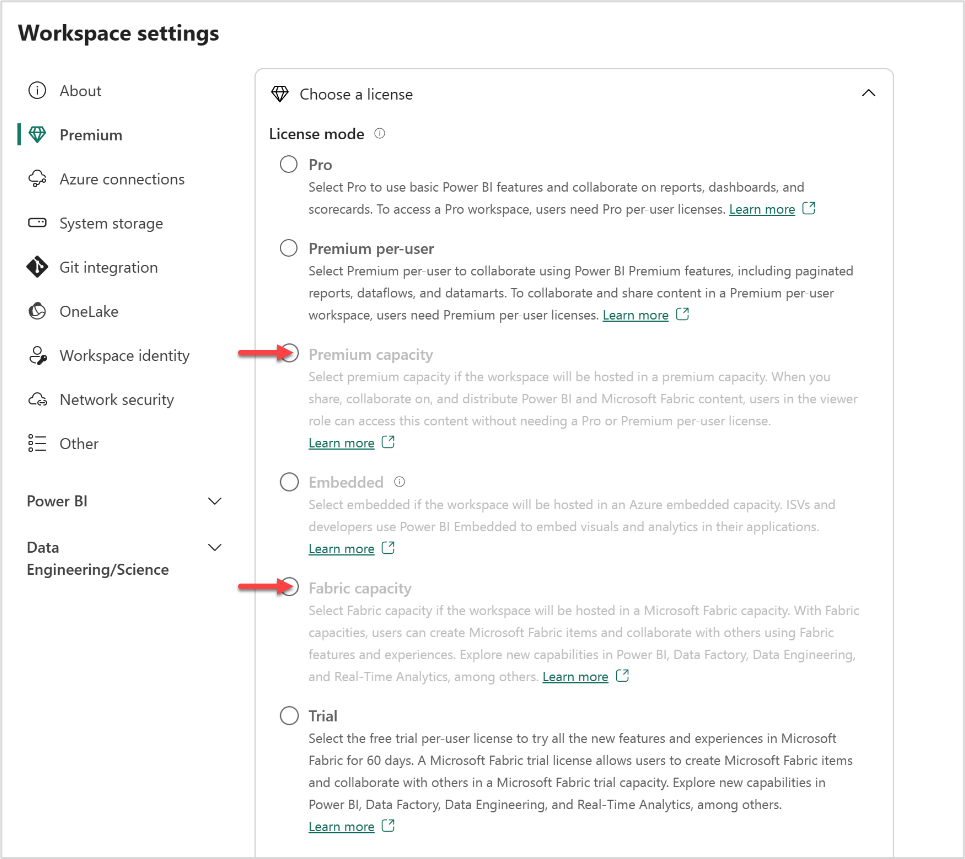Click the Azure connections cloud icon
The image size is (965, 859).
38,179
